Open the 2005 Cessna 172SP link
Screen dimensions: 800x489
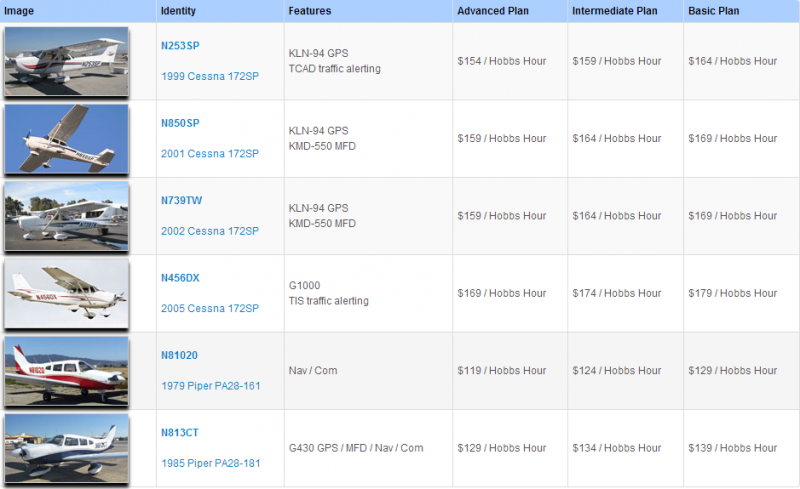coord(210,308)
